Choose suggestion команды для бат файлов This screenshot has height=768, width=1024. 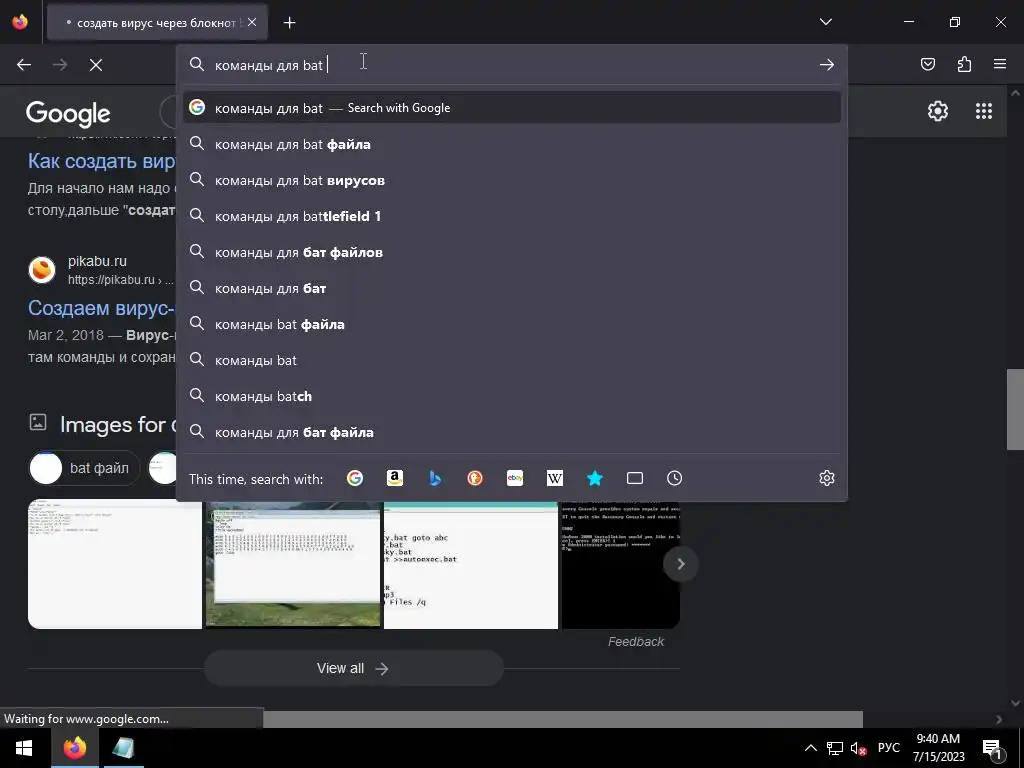tap(511, 252)
